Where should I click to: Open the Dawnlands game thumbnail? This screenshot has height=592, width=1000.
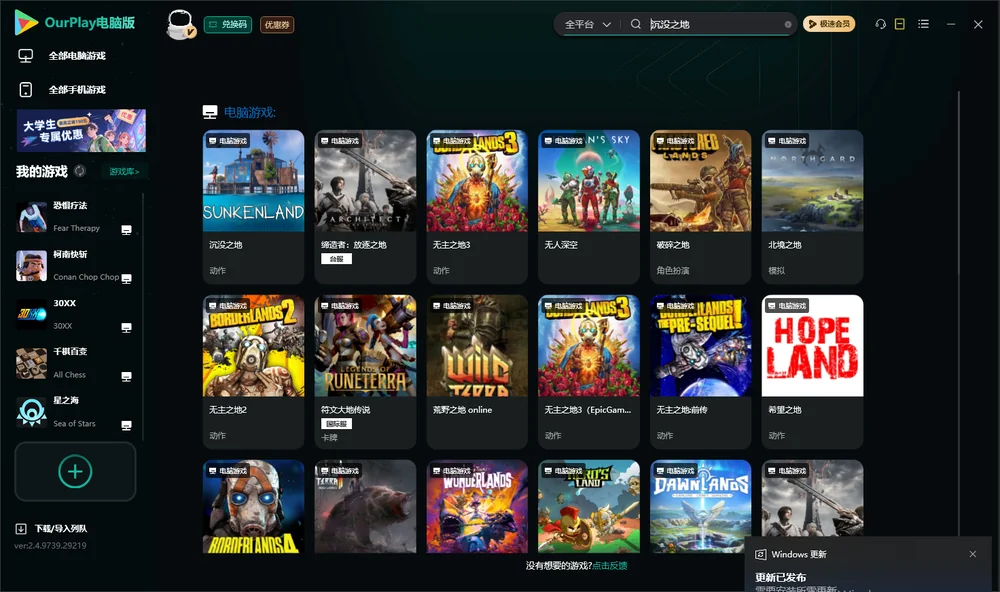pos(700,507)
